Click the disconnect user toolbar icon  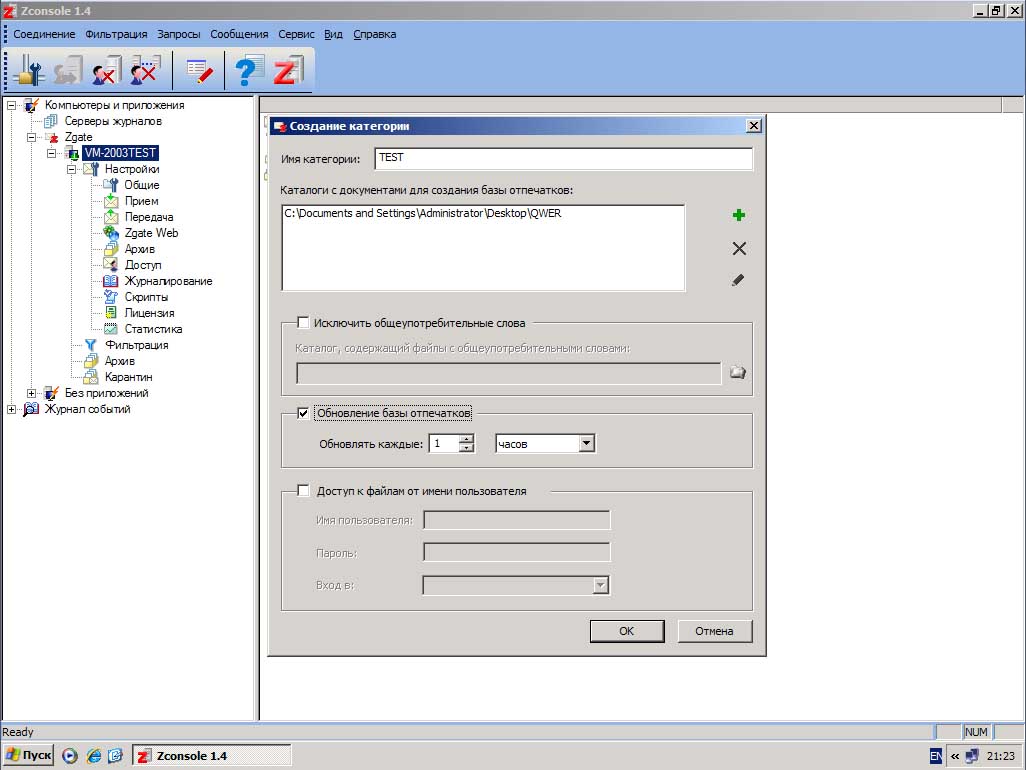[107, 71]
